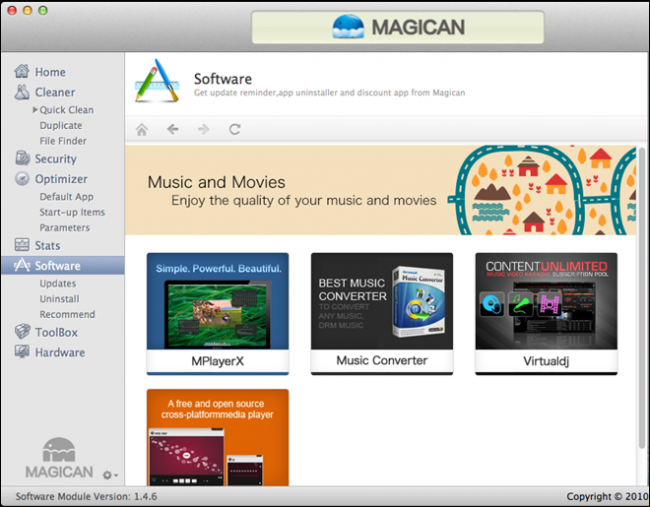Click the MPlayerX title label
Viewport: 650px width, 507px height.
[x=218, y=361]
